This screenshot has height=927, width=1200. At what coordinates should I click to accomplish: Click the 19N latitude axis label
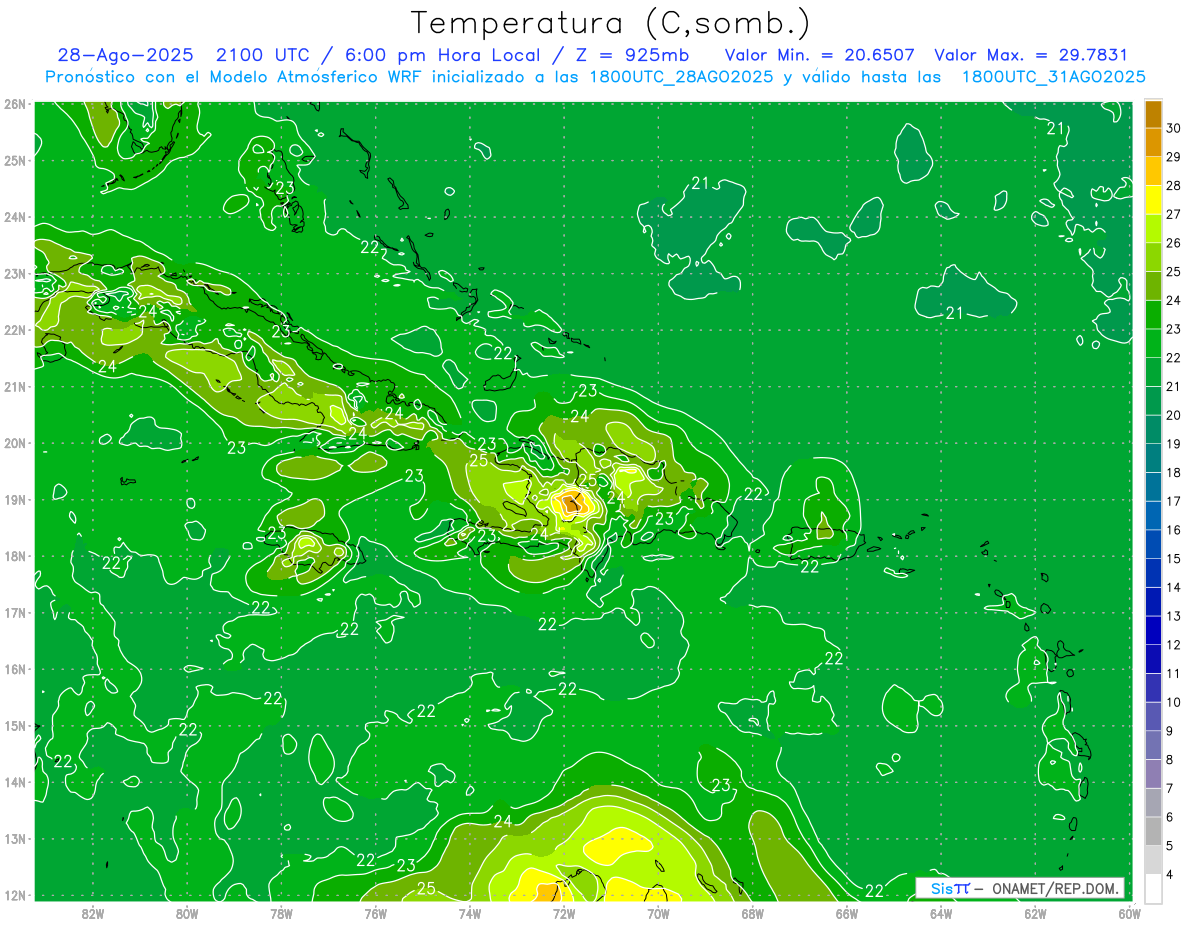pyautogui.click(x=14, y=499)
